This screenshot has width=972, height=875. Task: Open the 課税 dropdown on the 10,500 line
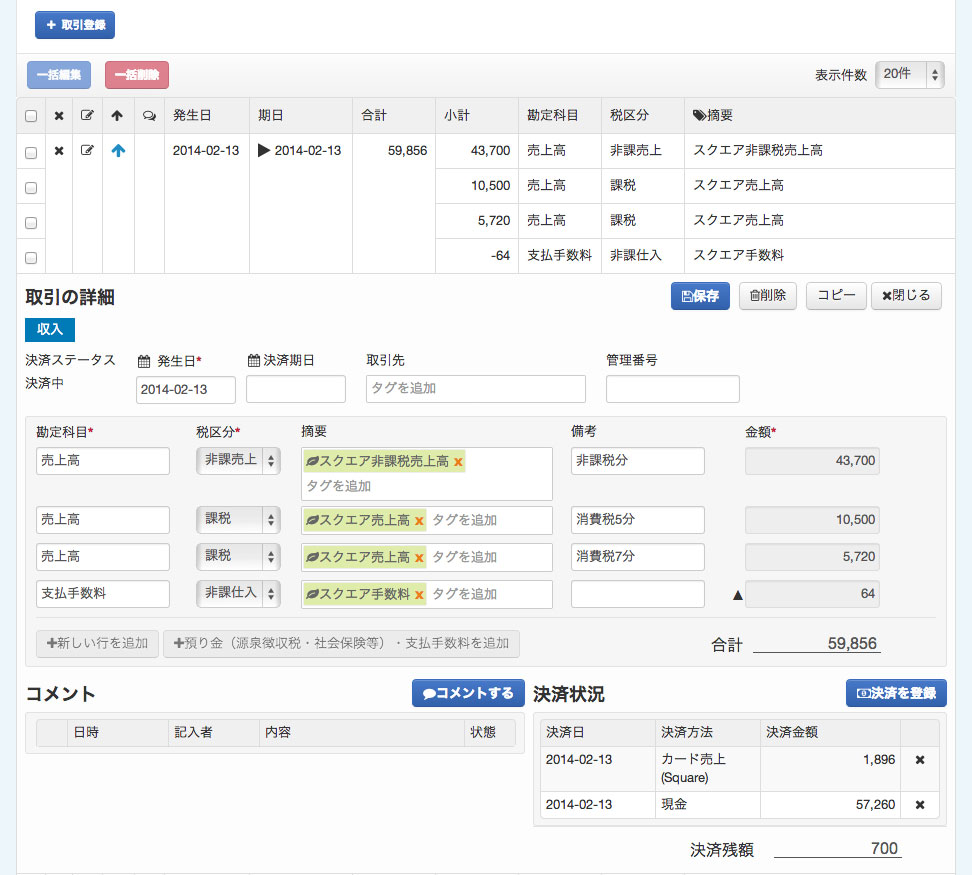point(238,519)
